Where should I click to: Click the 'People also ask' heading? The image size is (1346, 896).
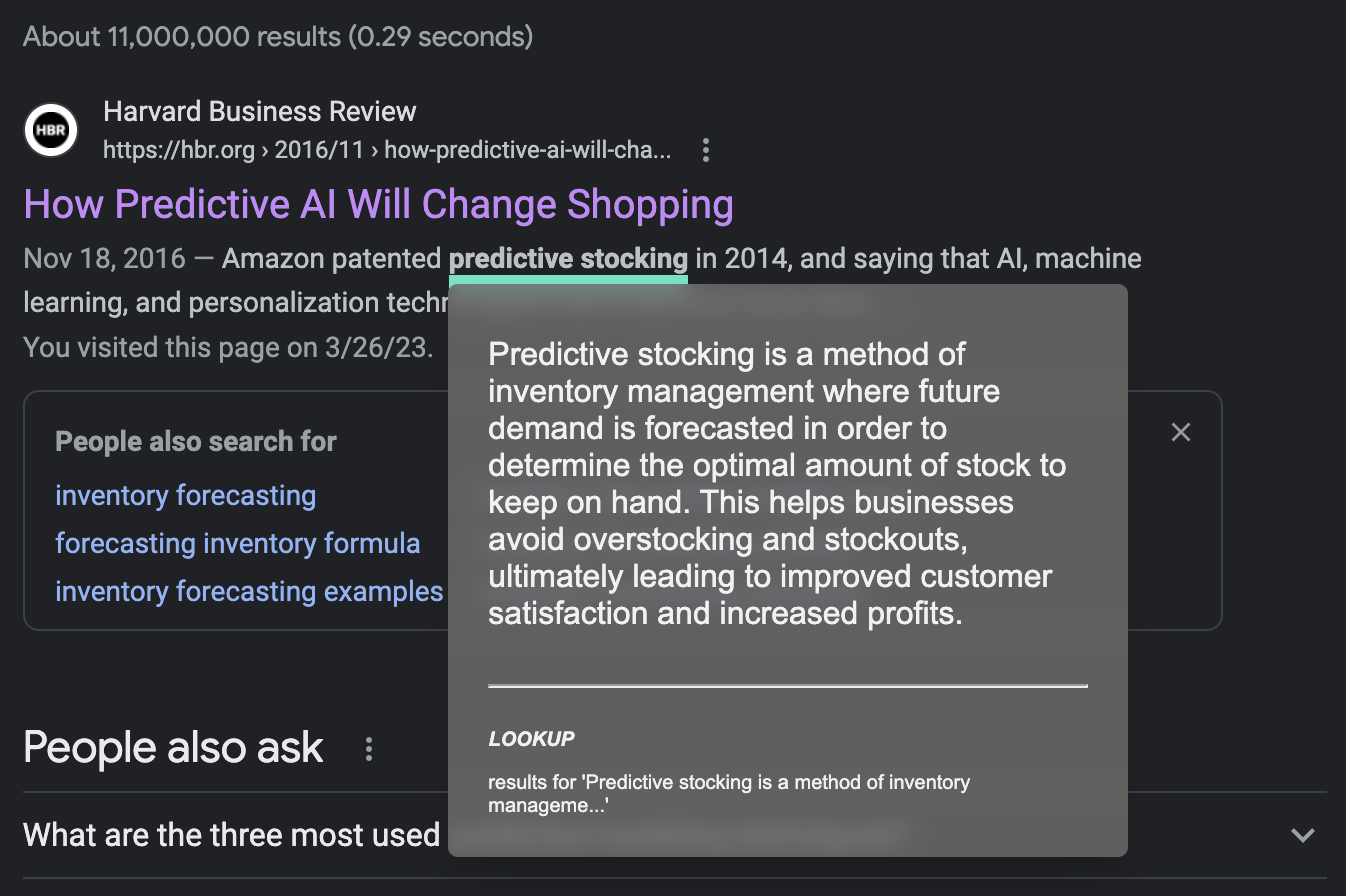173,748
